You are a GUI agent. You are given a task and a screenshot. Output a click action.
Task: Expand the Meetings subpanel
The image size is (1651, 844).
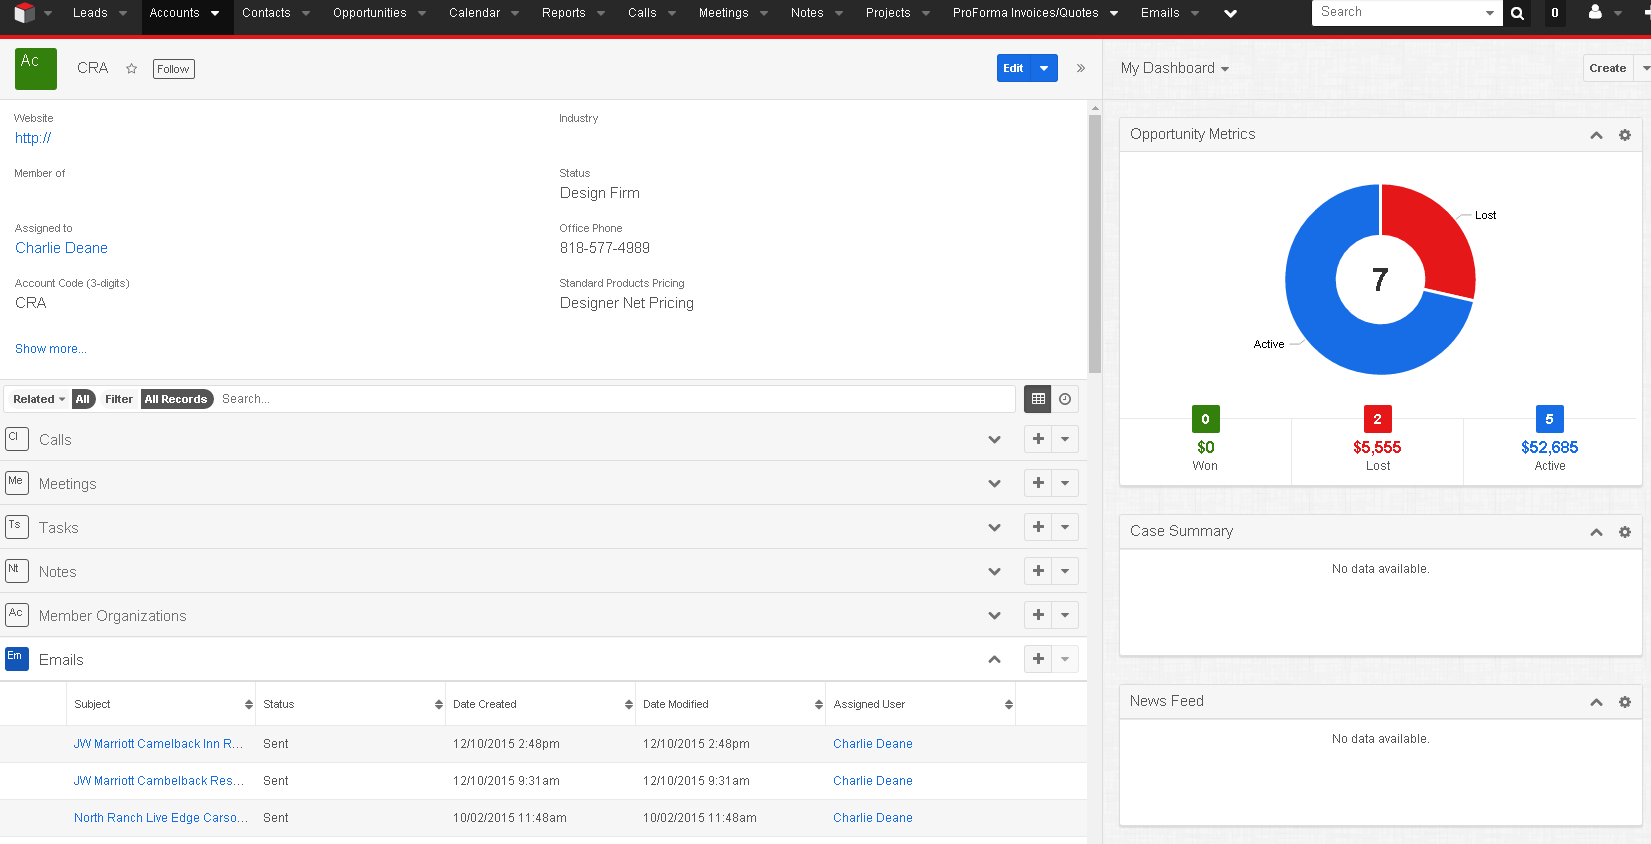tap(994, 484)
